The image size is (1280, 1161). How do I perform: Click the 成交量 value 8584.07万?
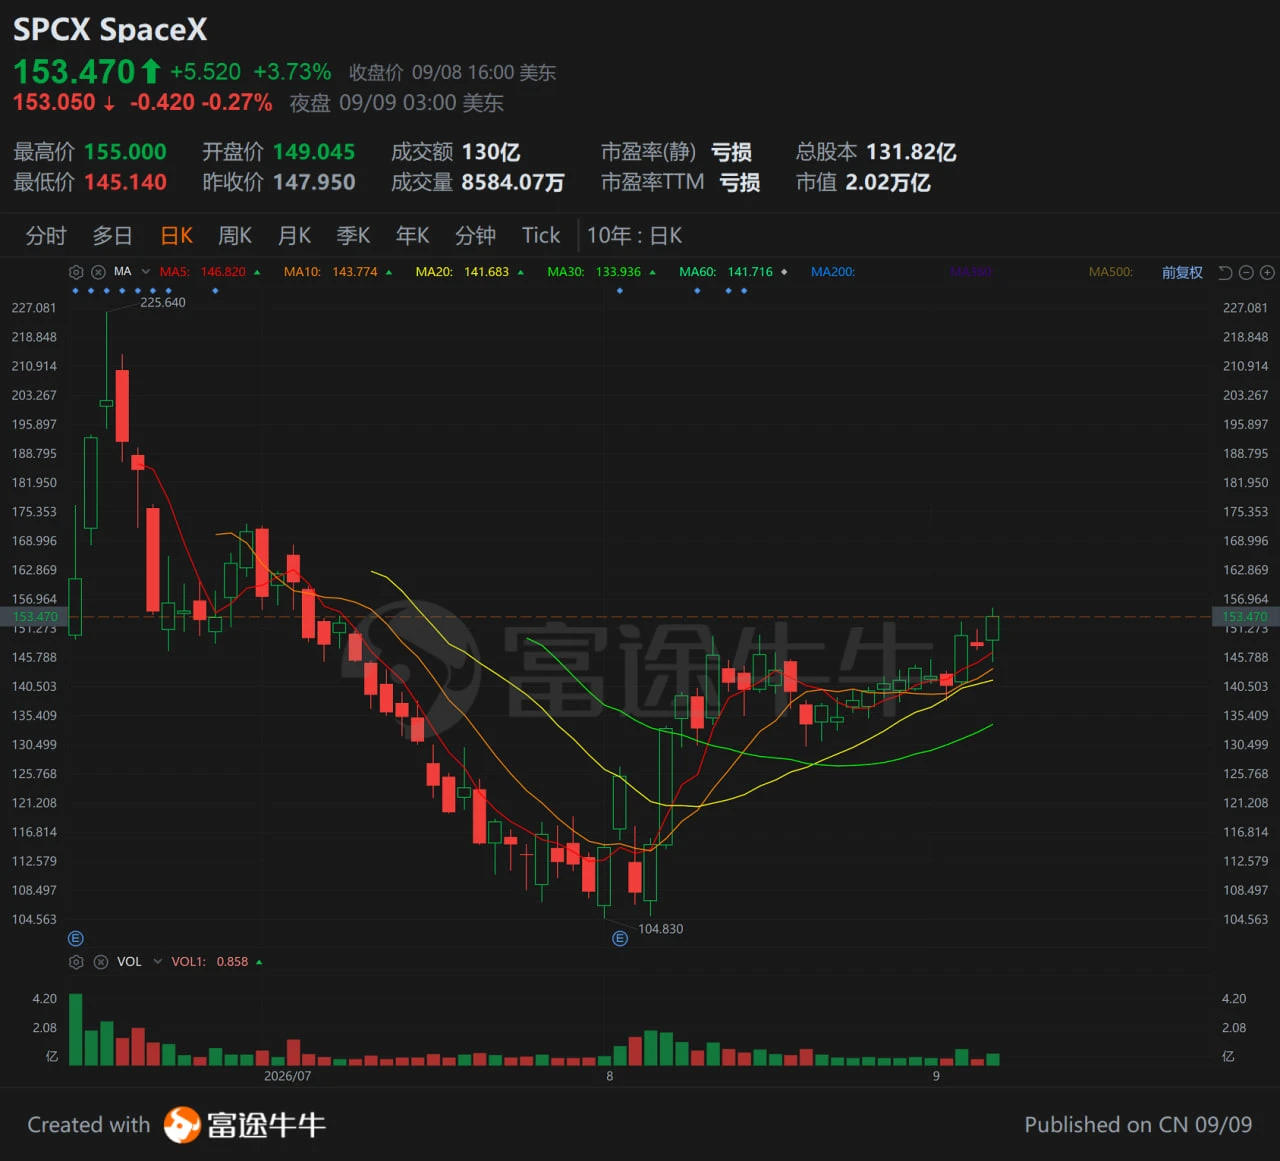(513, 182)
